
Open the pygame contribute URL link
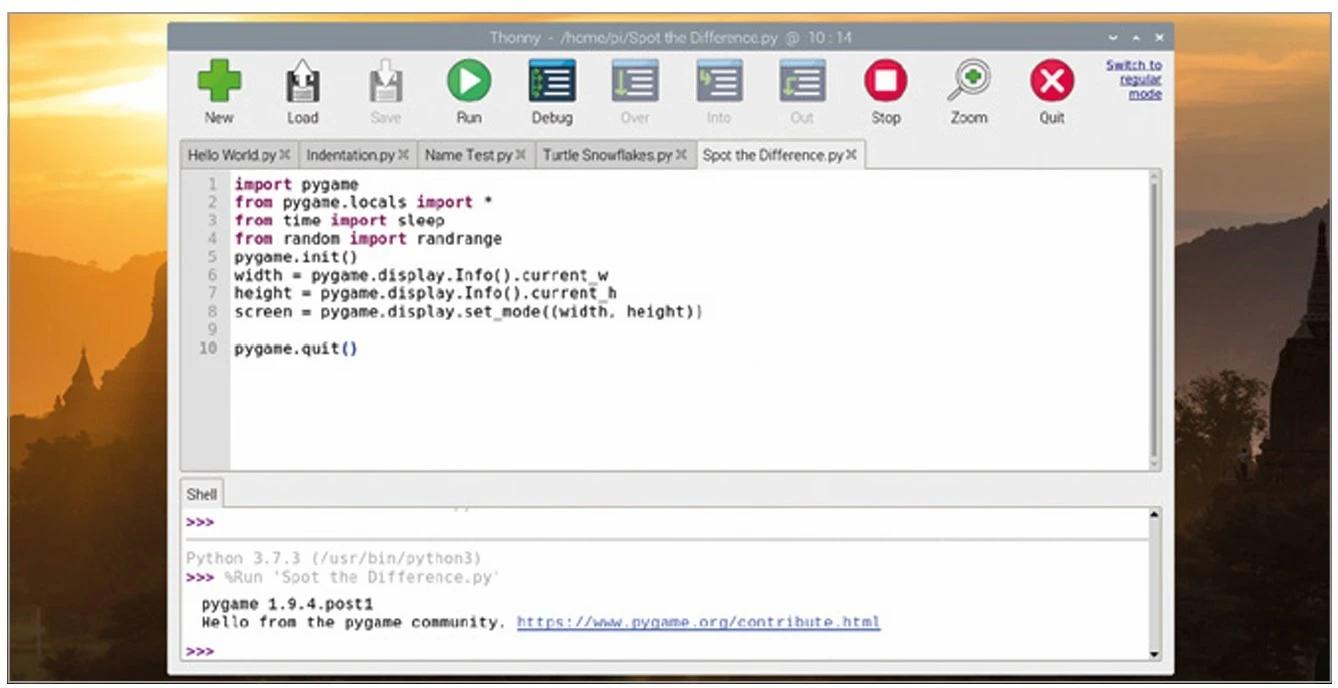[698, 622]
